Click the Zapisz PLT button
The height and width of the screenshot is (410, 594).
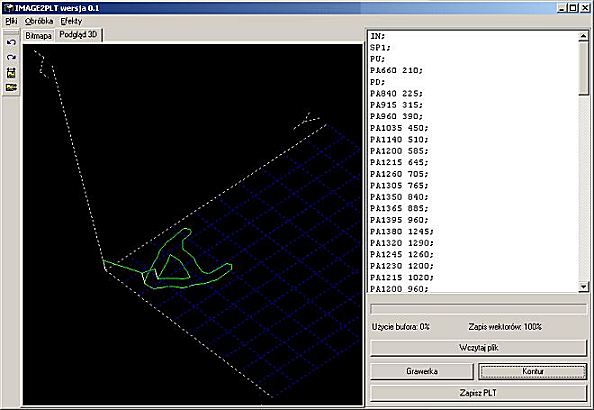pyautogui.click(x=478, y=393)
